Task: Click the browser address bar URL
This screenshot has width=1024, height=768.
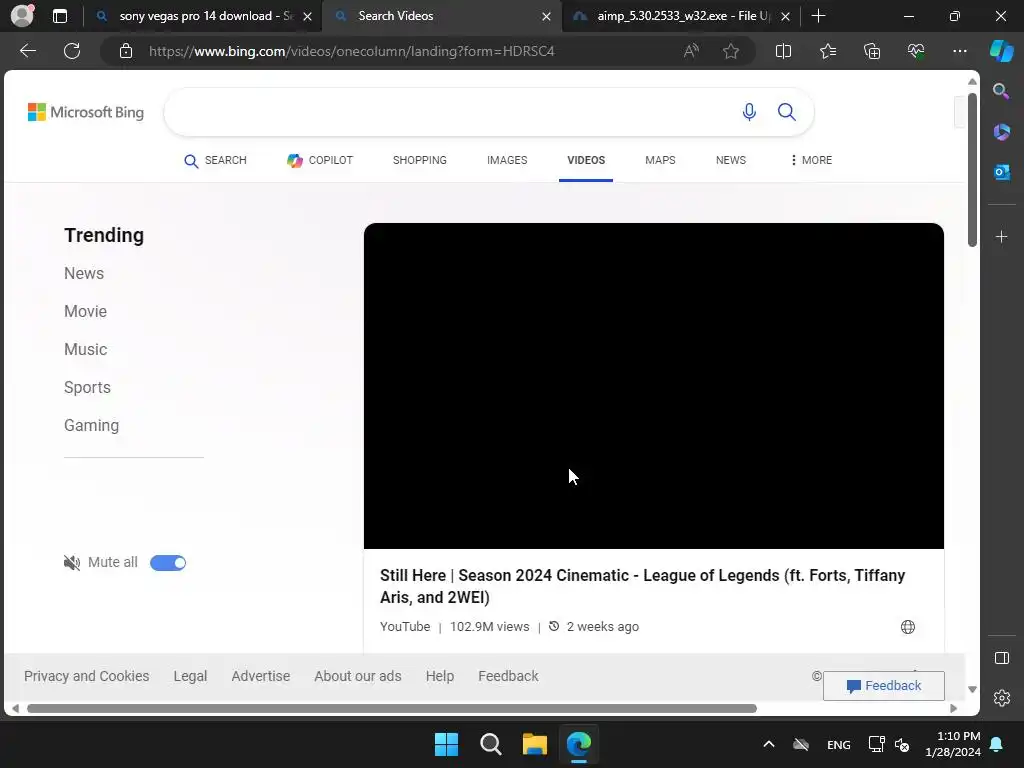Action: 351,51
